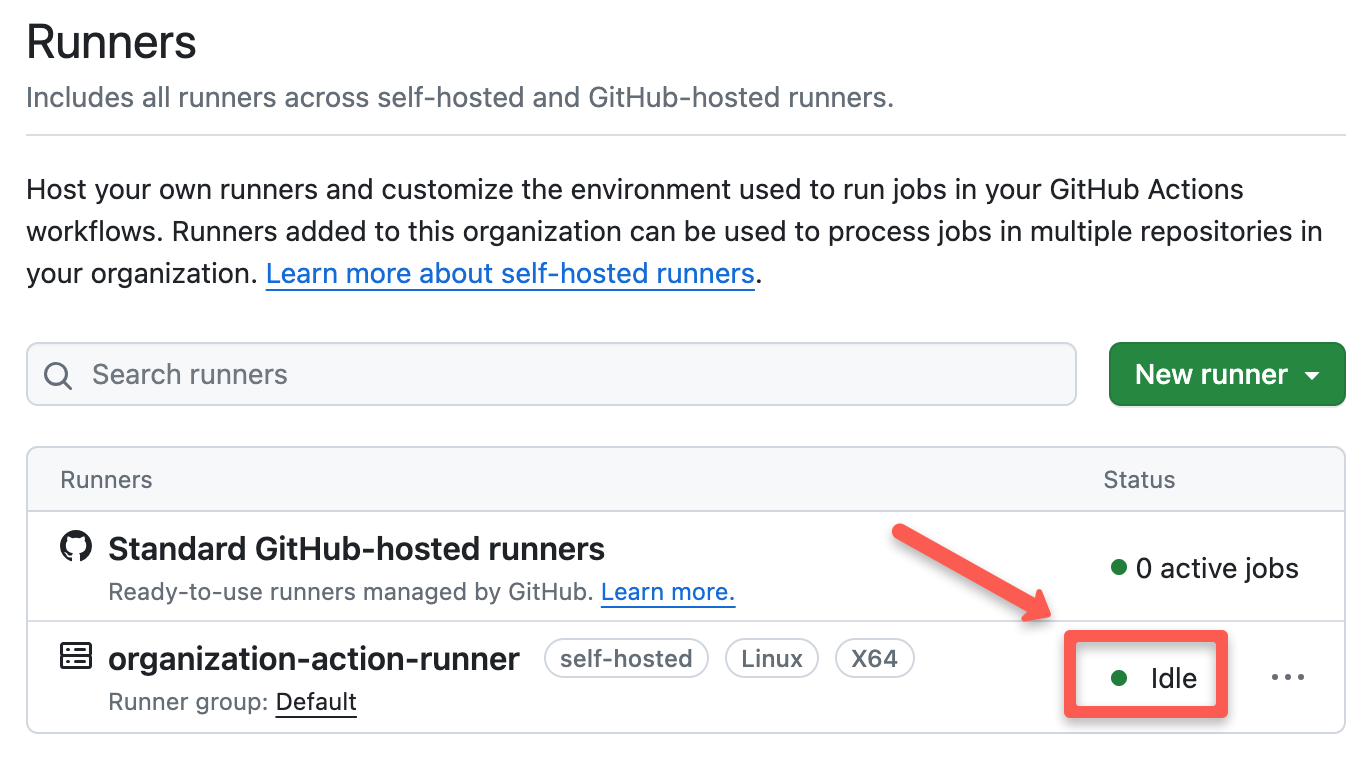Open the kebab menu for organization-action-runner

coord(1288,677)
